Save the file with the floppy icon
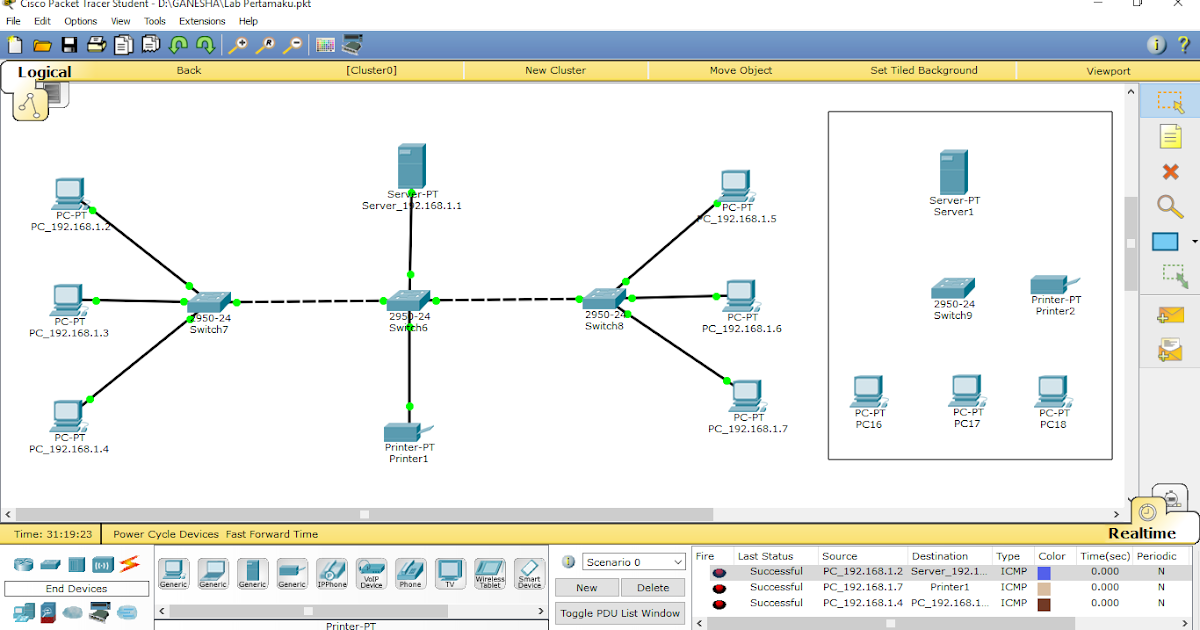Viewport: 1200px width, 630px height. [x=69, y=44]
